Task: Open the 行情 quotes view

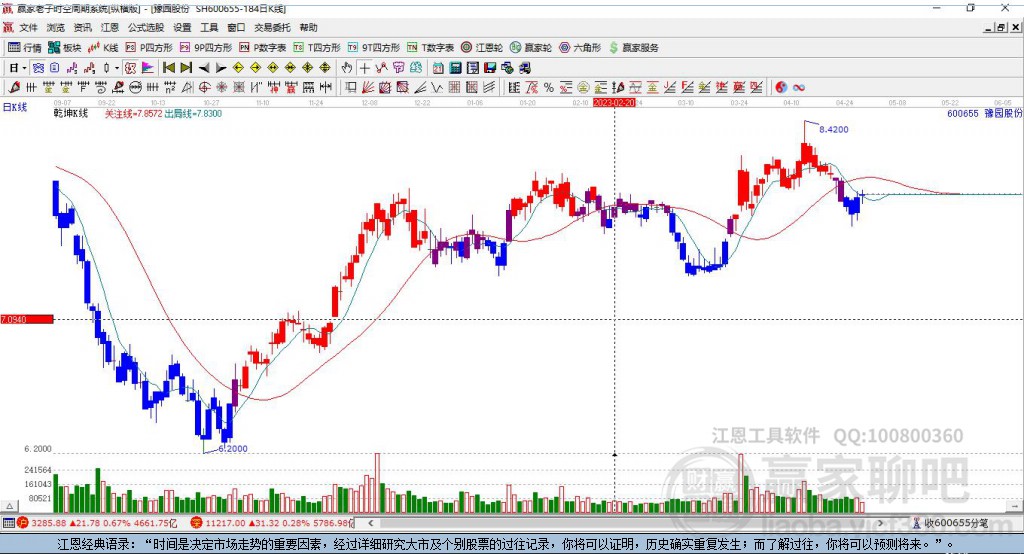Action: (25, 48)
